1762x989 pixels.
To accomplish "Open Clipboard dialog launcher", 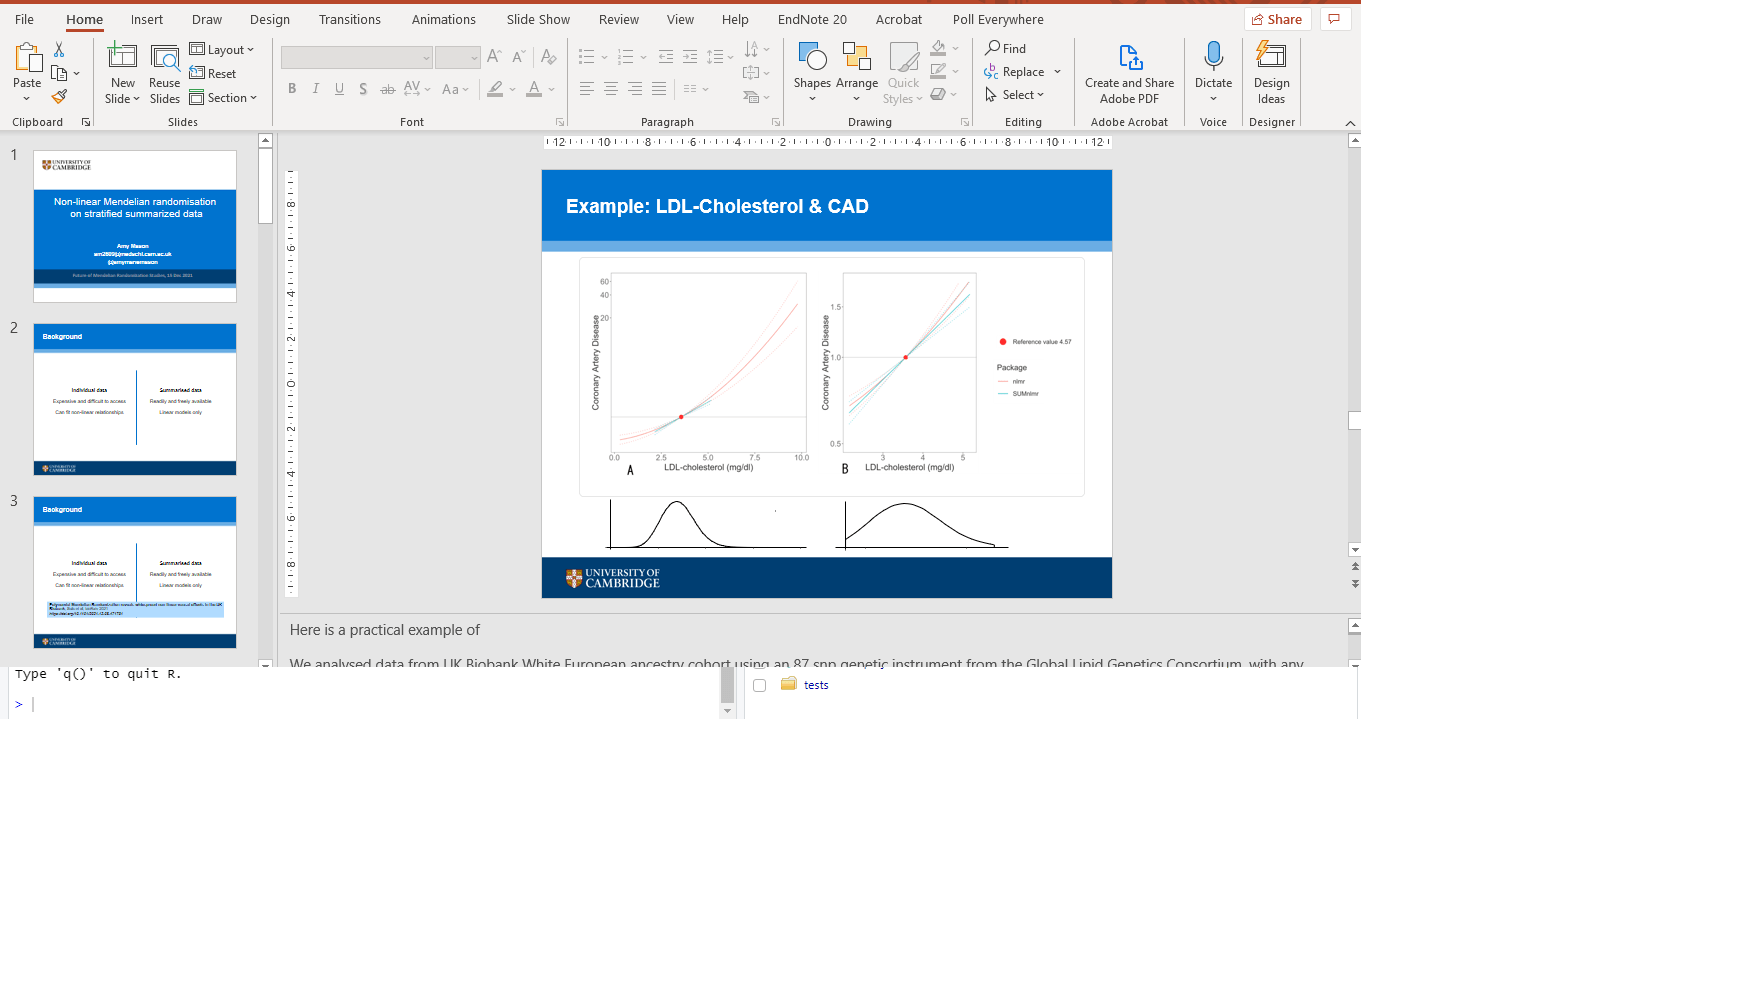I will [86, 122].
